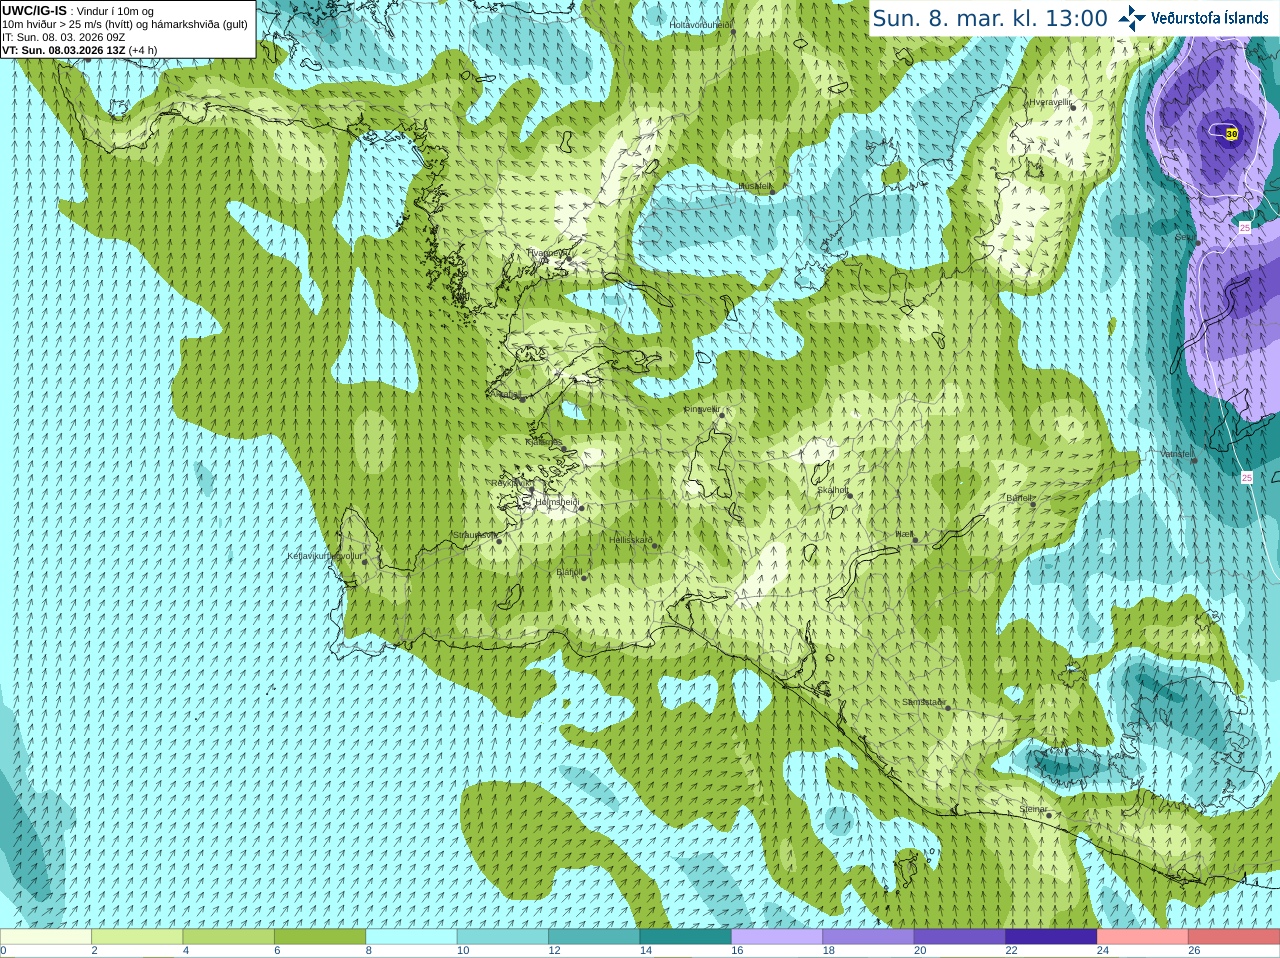The image size is (1280, 958).
Task: Pick the 8–10 m/s light cyan legend swatch
Action: click(x=411, y=937)
